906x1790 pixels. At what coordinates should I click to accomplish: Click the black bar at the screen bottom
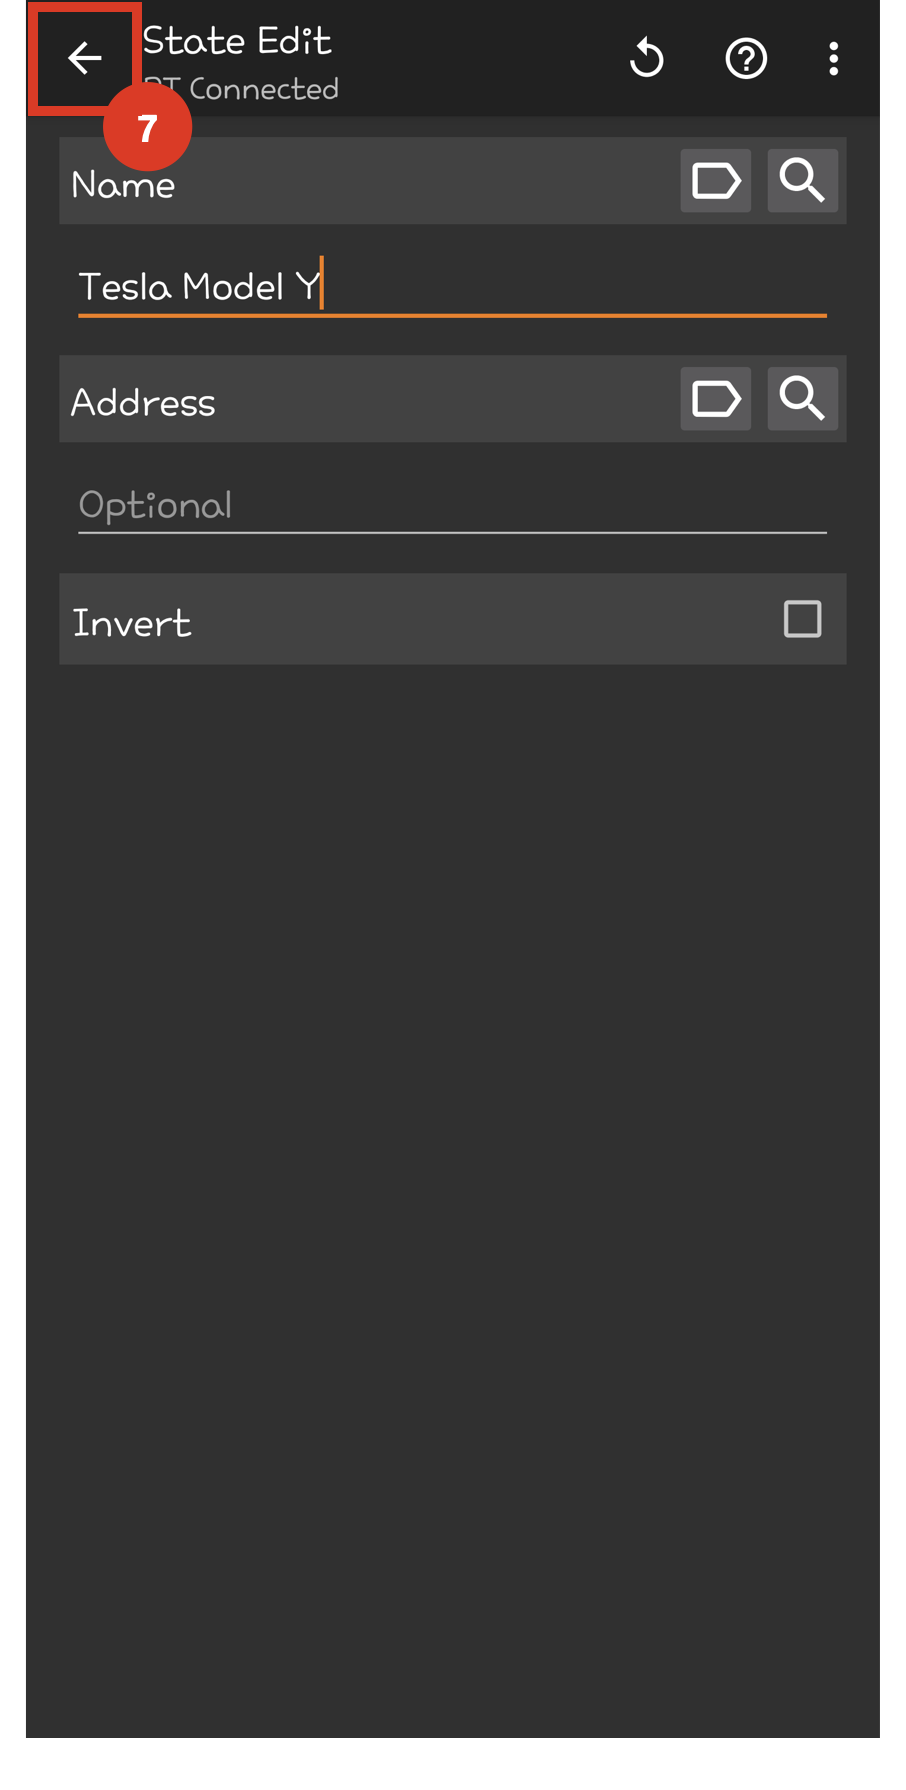[x=452, y=1764]
